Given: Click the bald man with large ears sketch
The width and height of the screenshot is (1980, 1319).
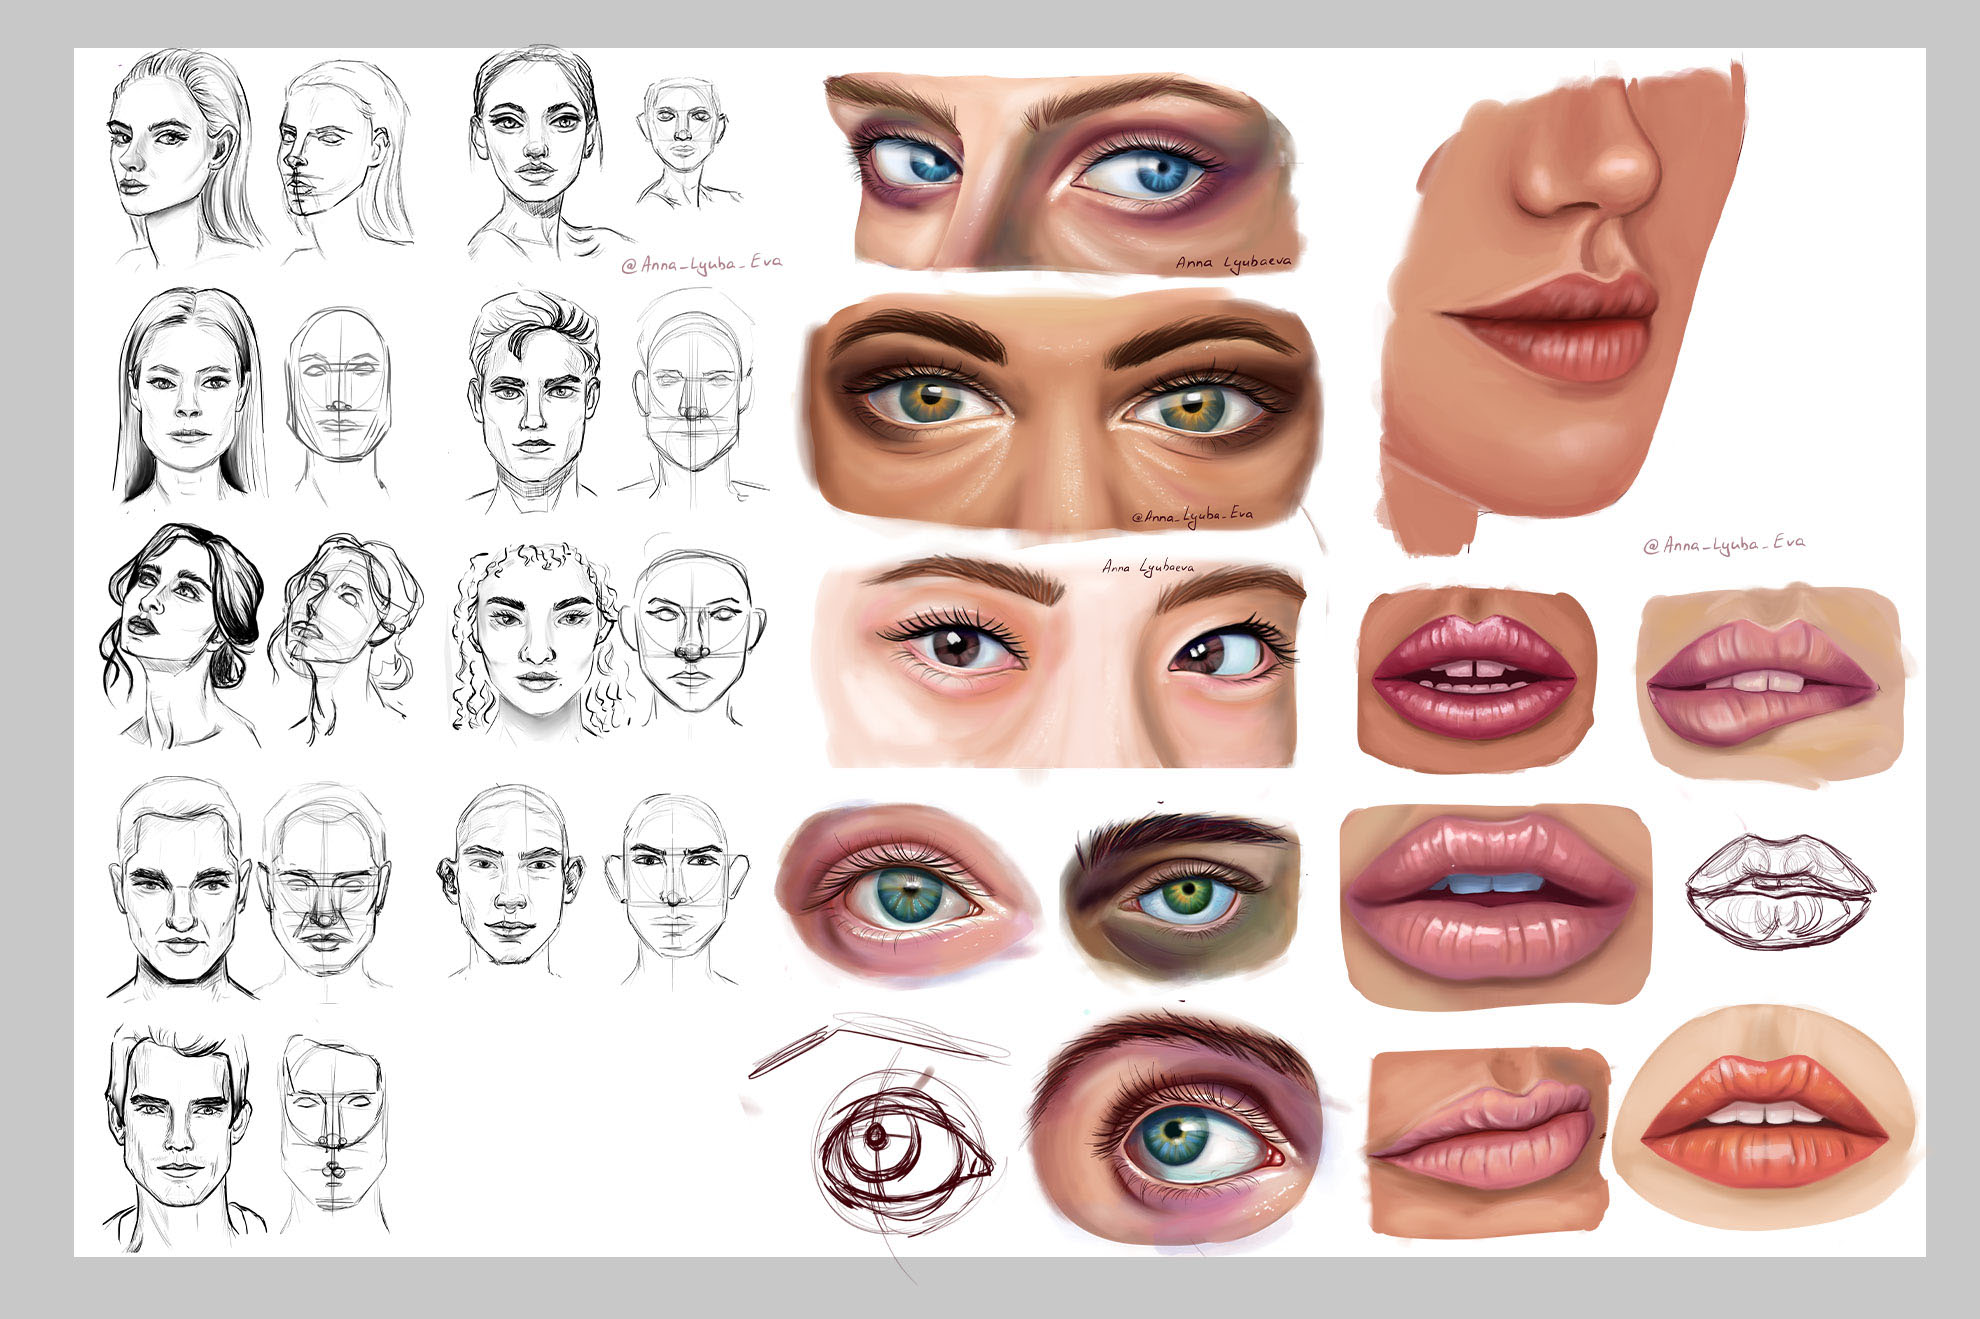Looking at the screenshot, I should click(x=510, y=885).
